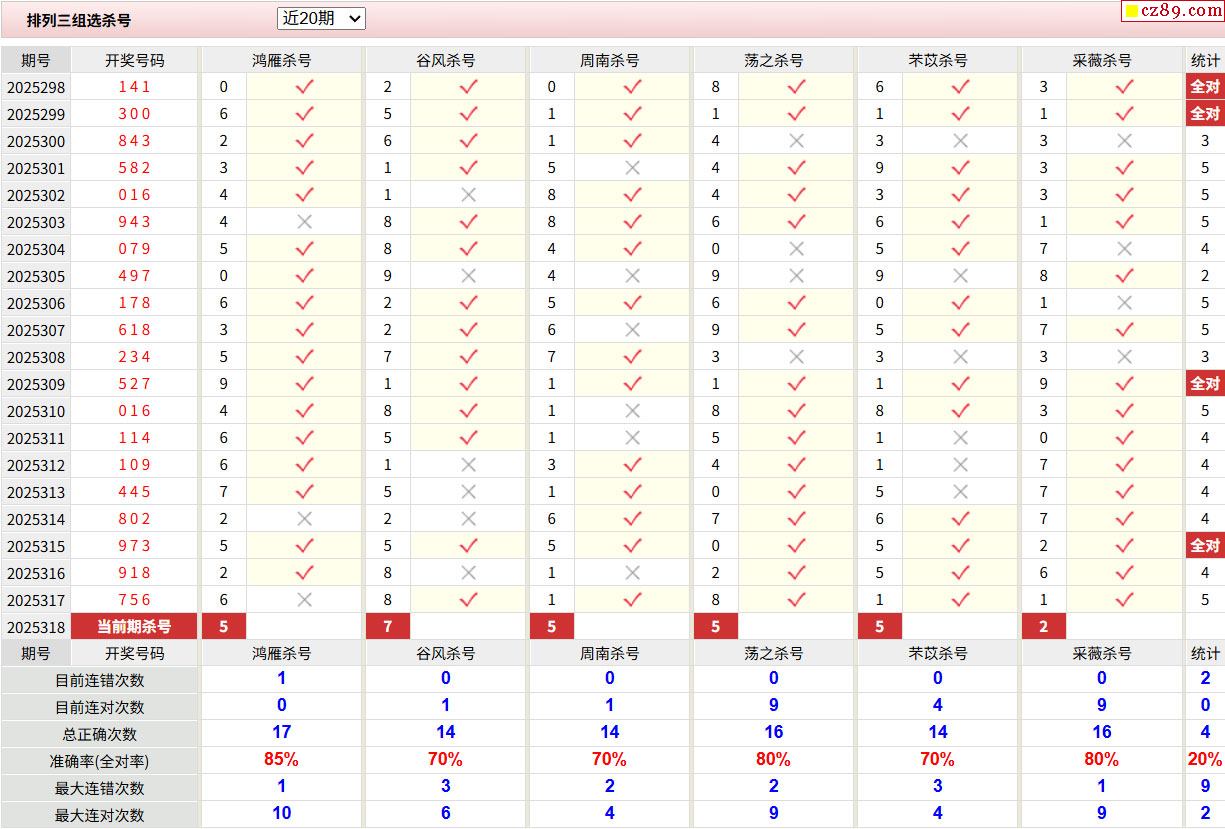1225x829 pixels.
Task: Click the red 当前期杀号 label
Action: [x=134, y=627]
